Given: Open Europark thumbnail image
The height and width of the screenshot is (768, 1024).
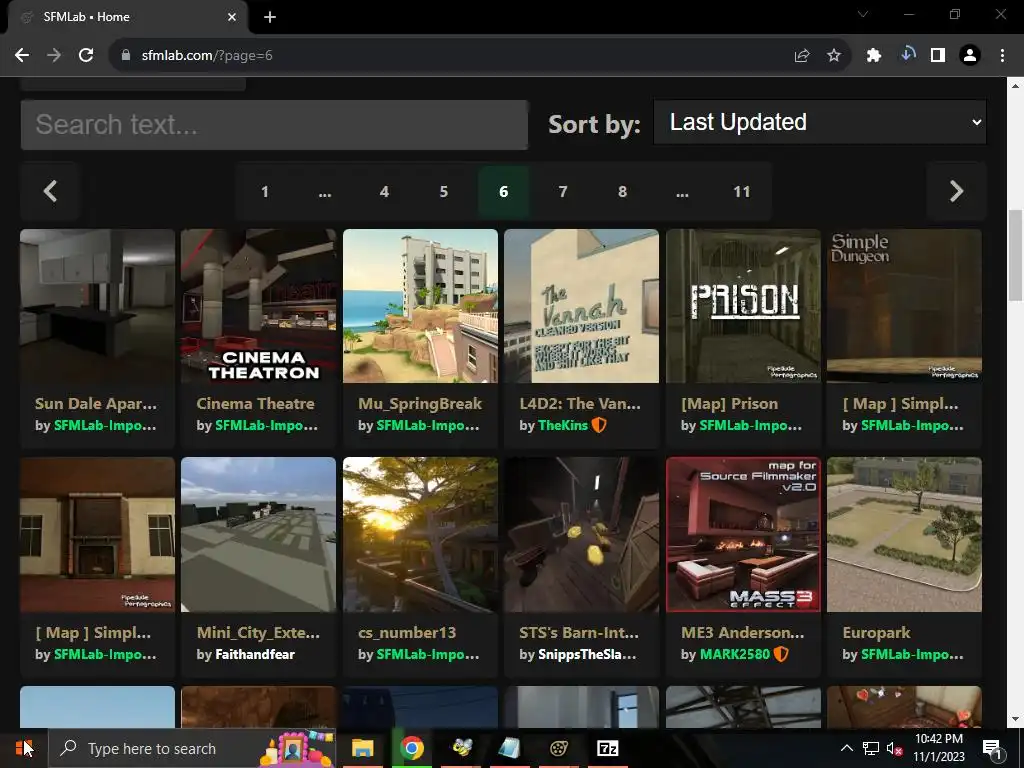Looking at the screenshot, I should click(904, 534).
